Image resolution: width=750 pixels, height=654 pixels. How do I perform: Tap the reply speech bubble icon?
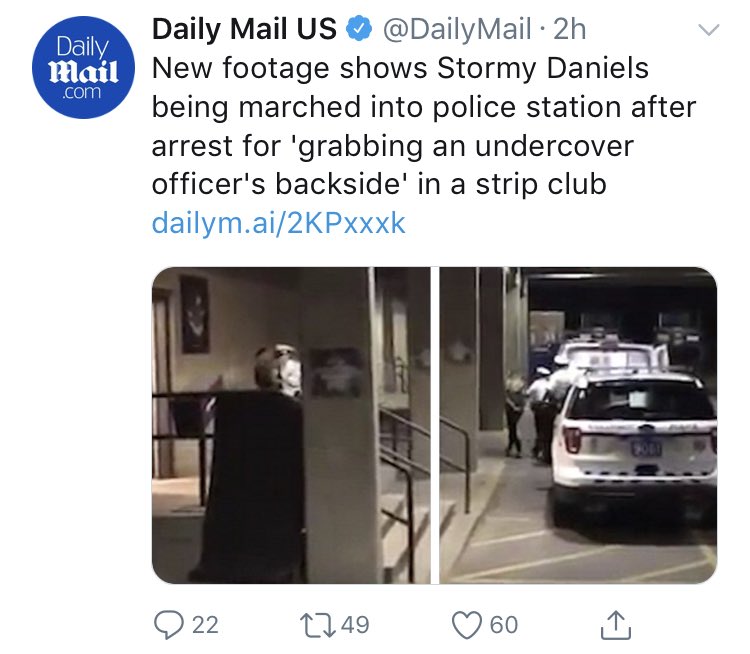pyautogui.click(x=168, y=625)
